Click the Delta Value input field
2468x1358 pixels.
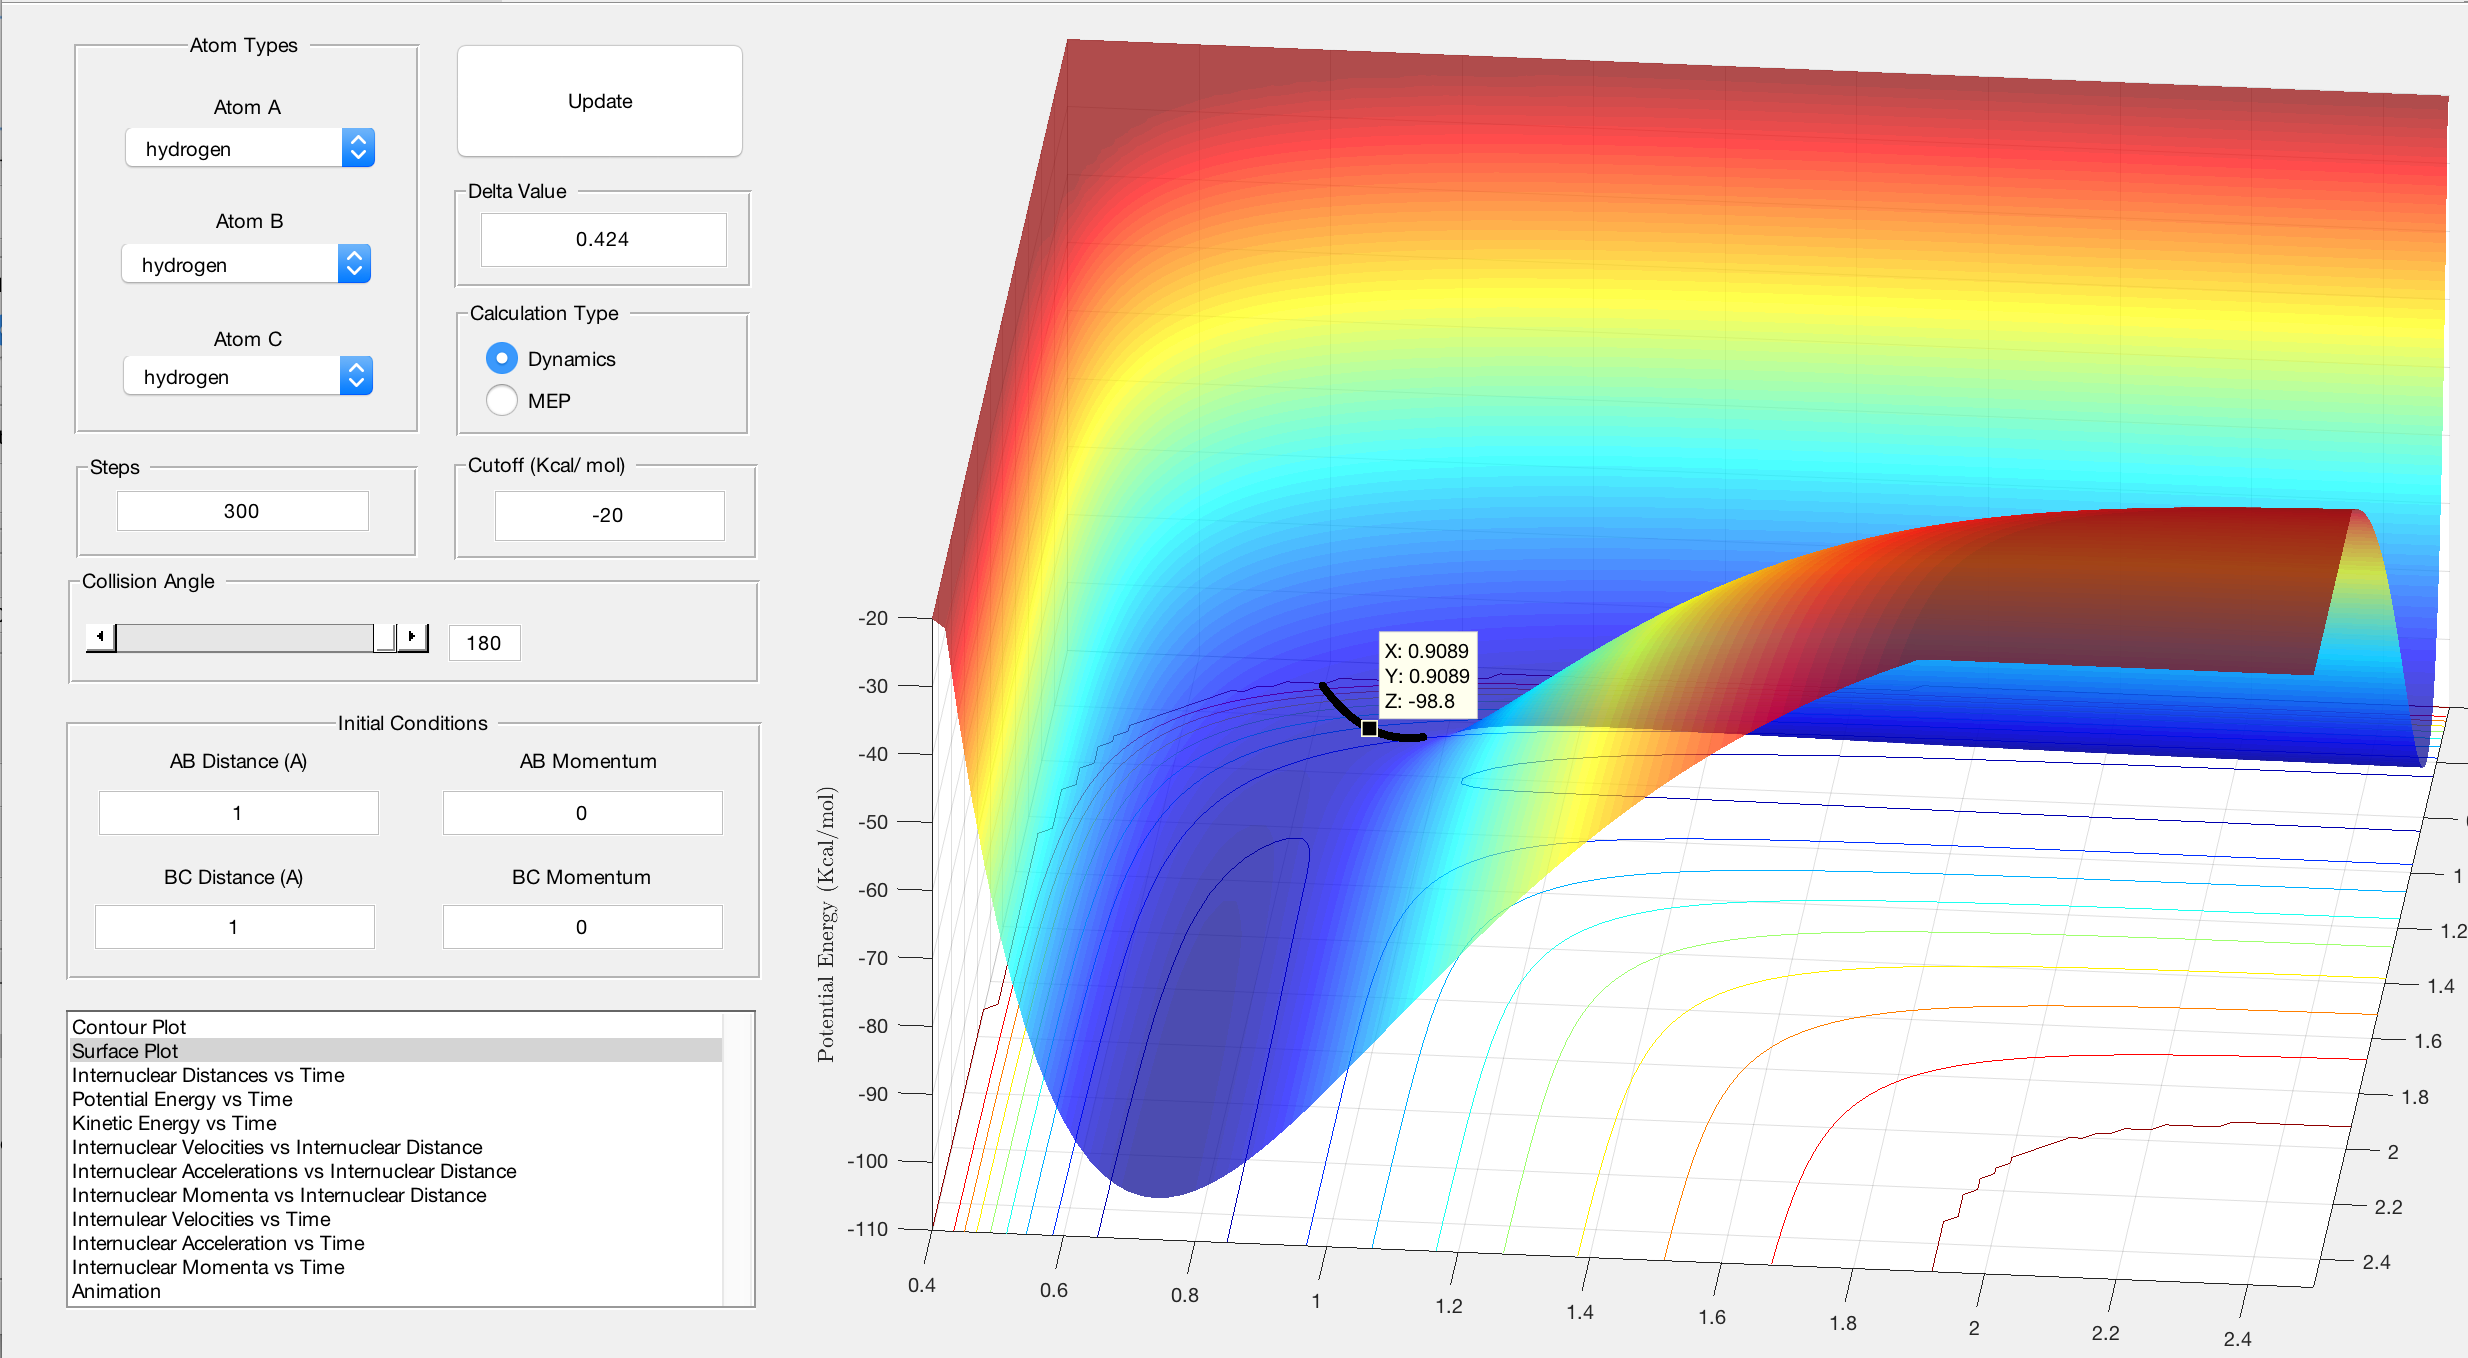[603, 239]
